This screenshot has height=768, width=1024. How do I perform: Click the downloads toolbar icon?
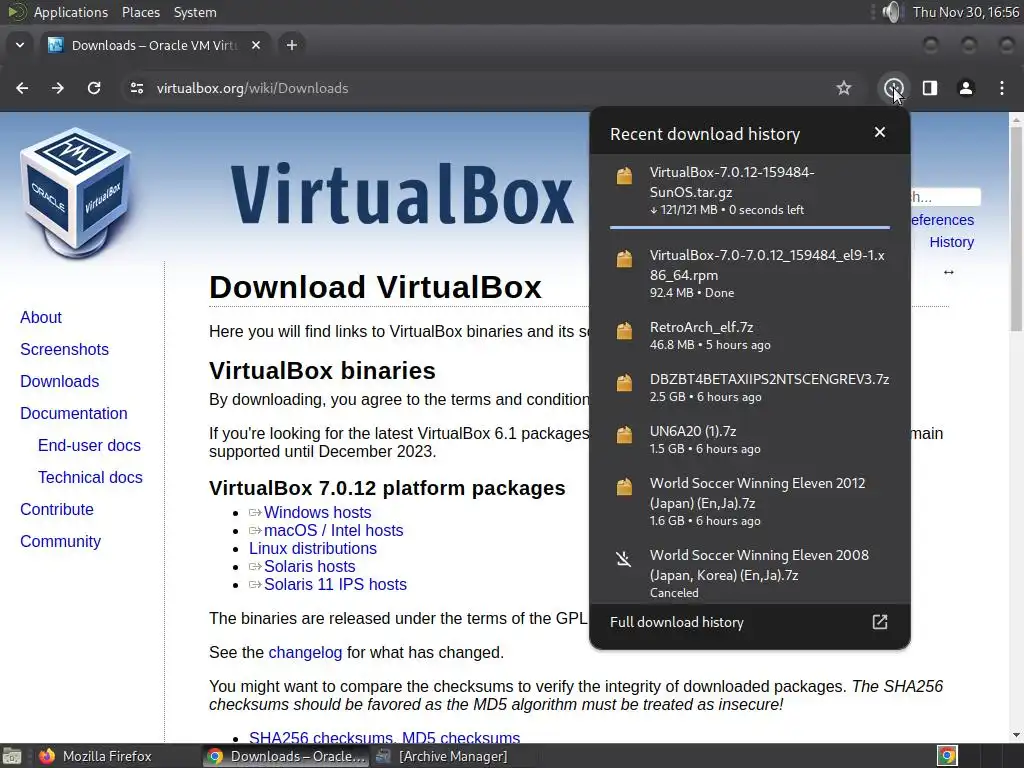(893, 88)
